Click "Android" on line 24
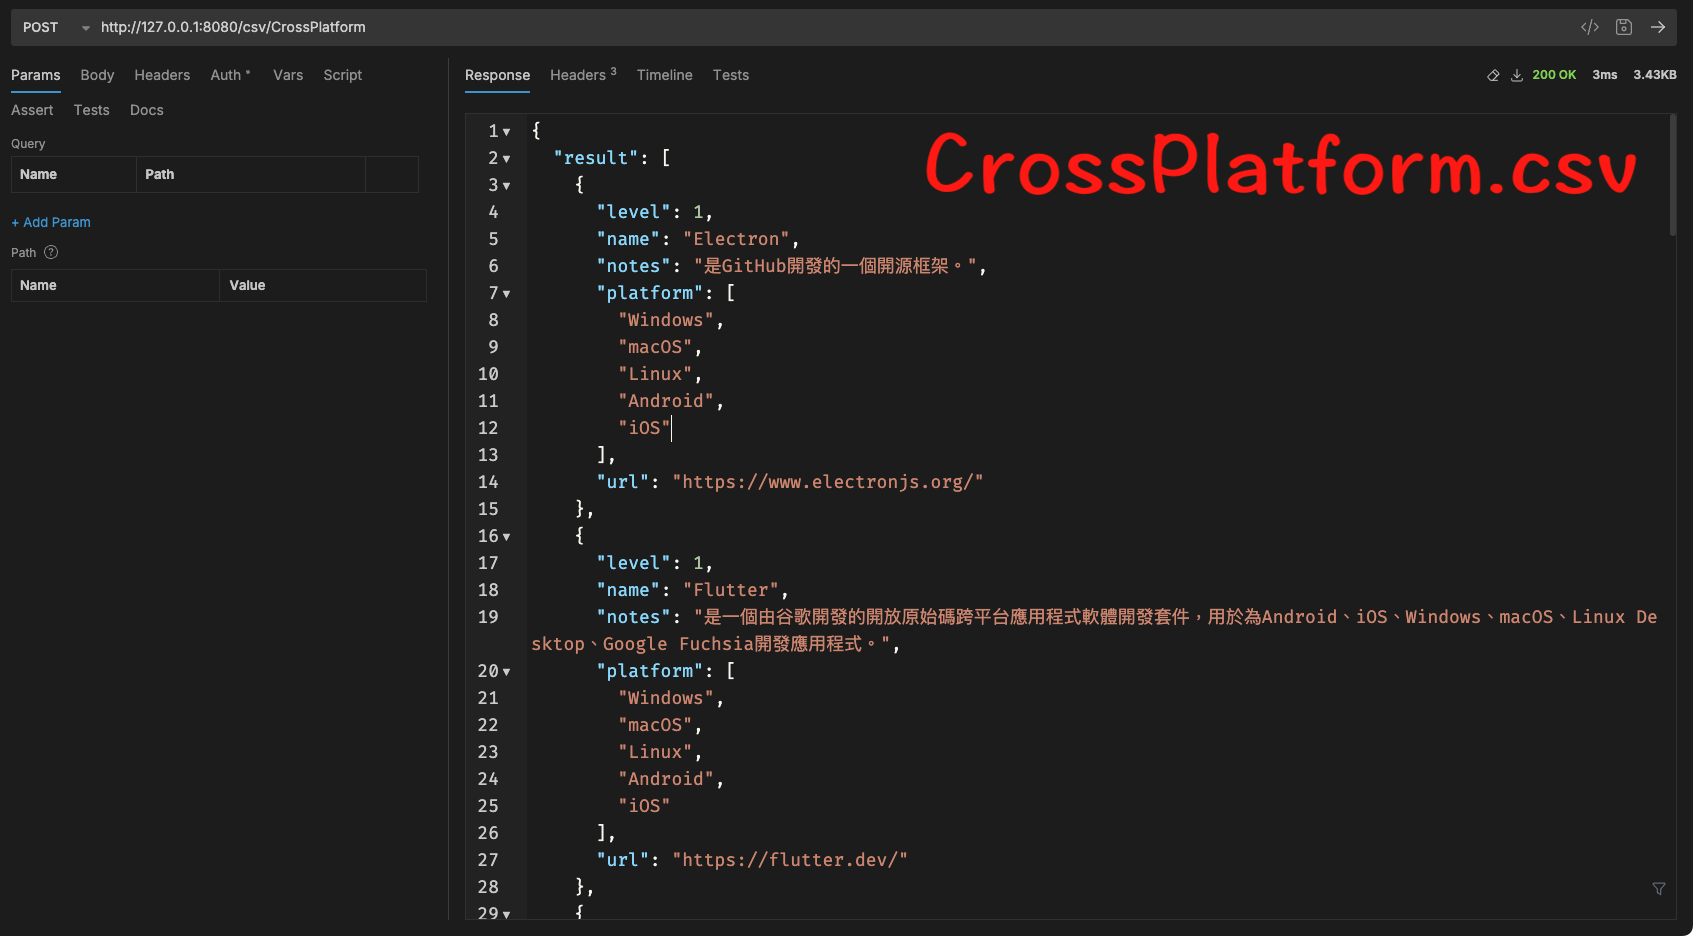 pyautogui.click(x=666, y=779)
